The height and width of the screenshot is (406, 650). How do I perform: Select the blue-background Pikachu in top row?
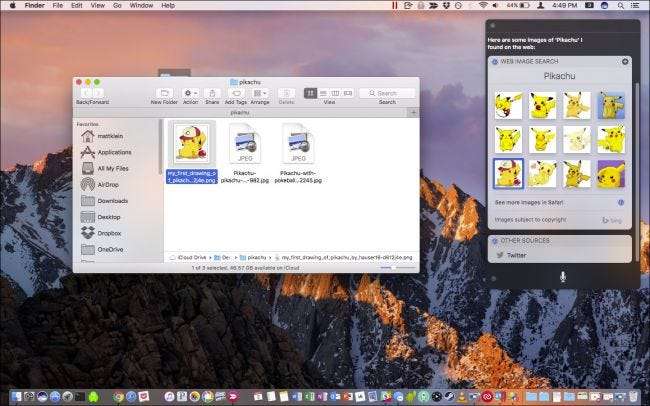pyautogui.click(x=611, y=105)
